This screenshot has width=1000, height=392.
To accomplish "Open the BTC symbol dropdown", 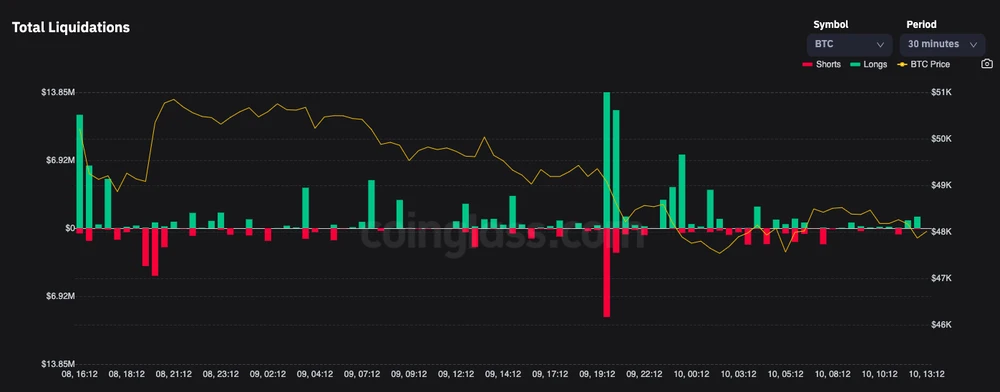I will point(849,45).
